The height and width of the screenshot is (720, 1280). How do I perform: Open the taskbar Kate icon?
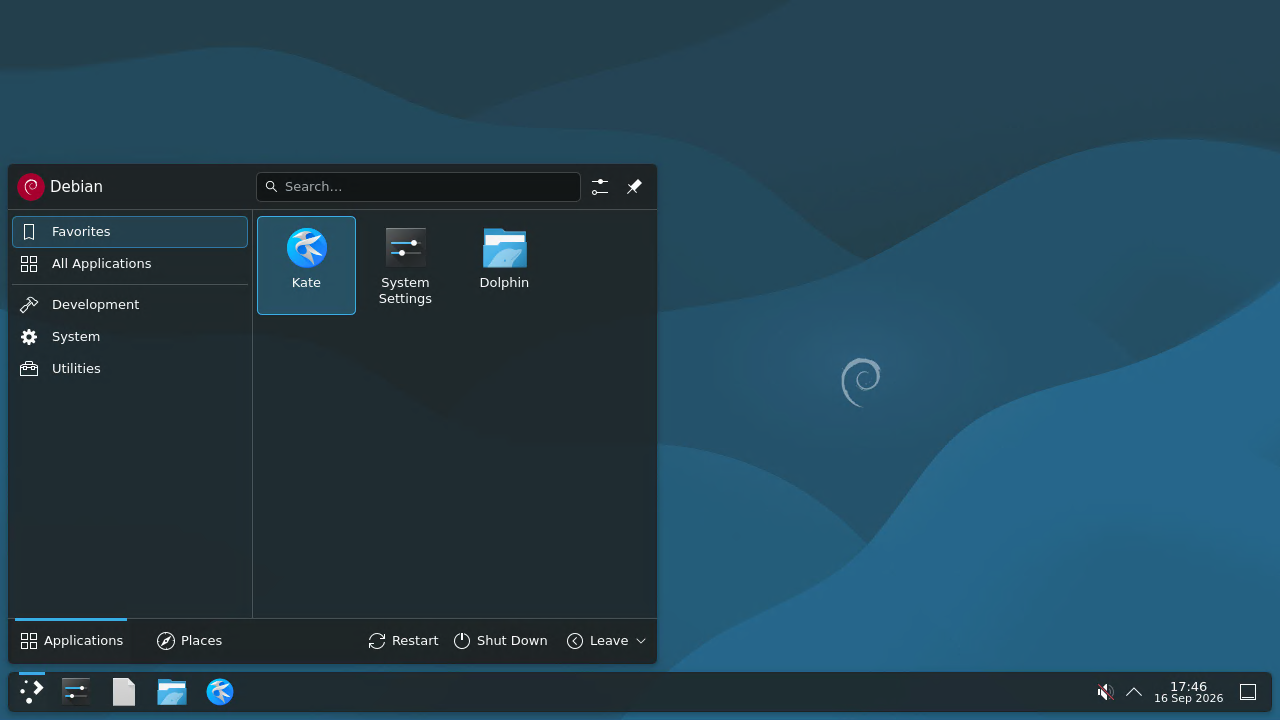point(220,692)
